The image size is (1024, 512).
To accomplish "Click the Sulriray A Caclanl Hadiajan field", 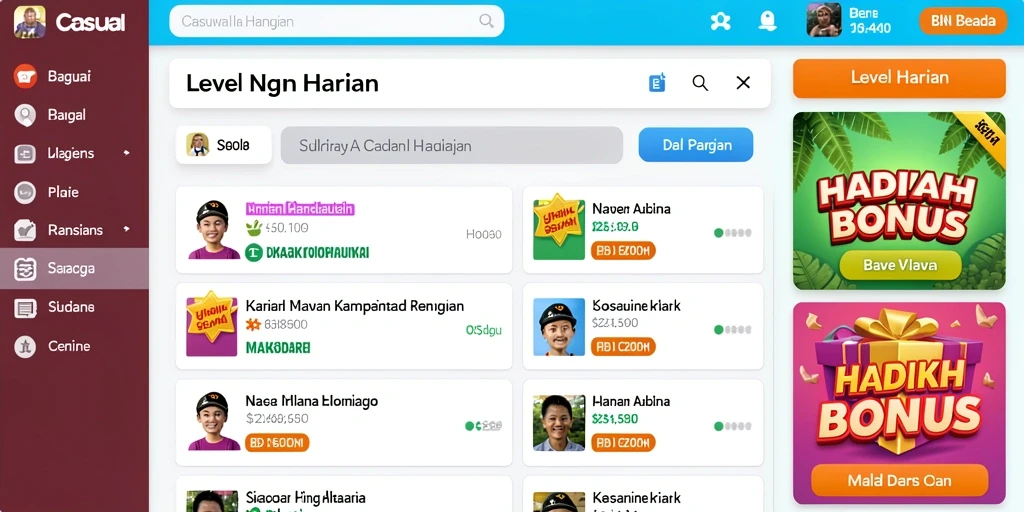I will coord(451,145).
